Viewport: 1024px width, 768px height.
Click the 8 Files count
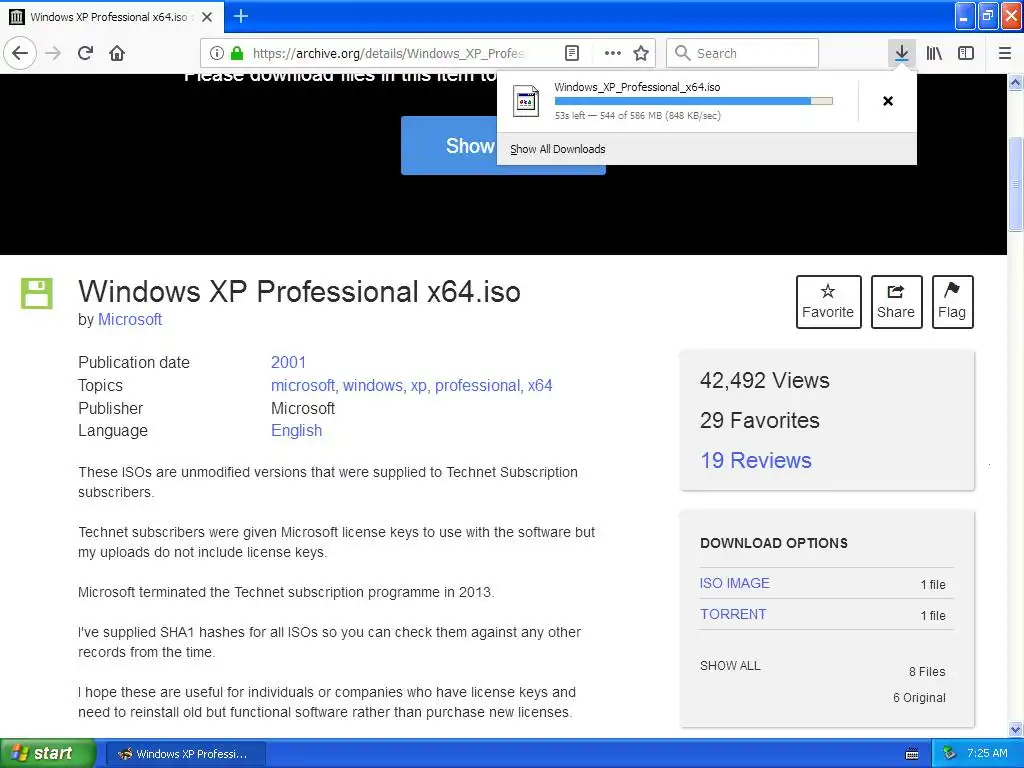point(927,671)
